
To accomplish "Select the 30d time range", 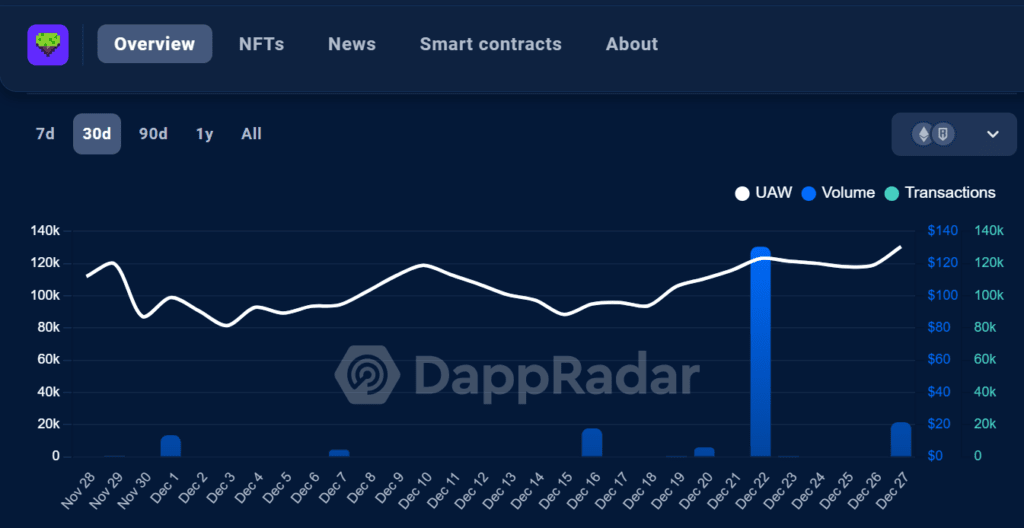I will pos(97,134).
